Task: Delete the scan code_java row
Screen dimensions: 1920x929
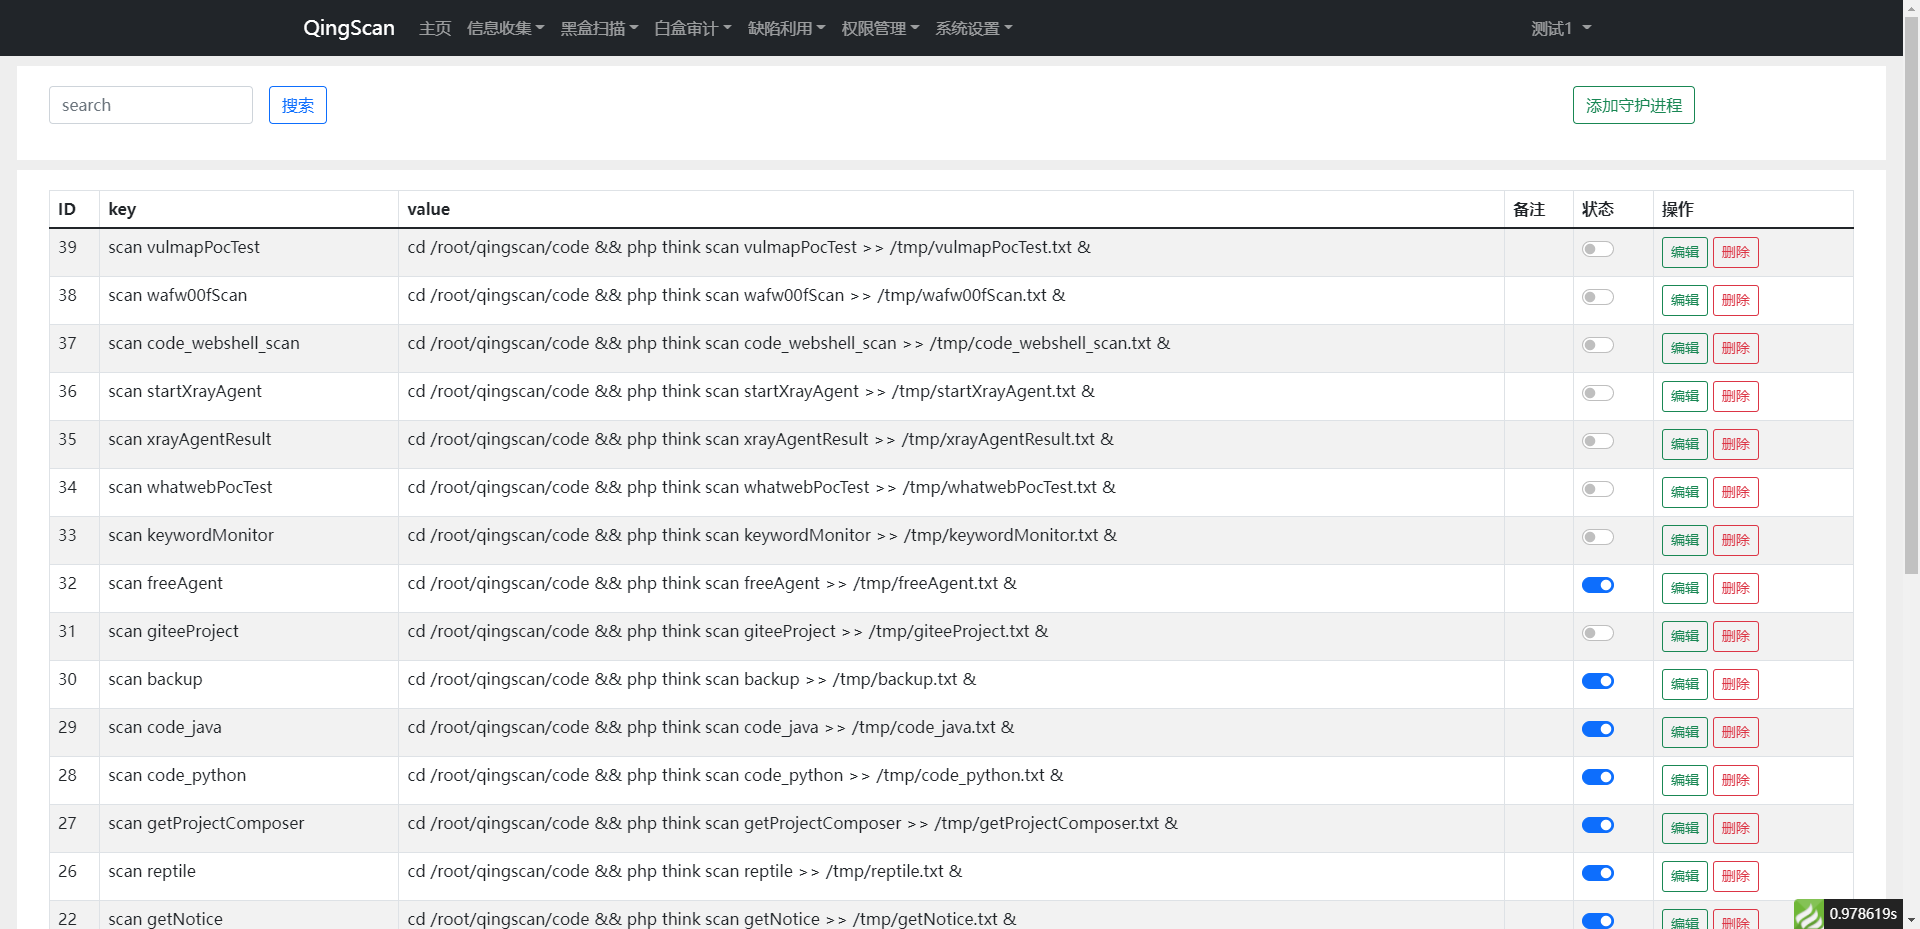Action: pyautogui.click(x=1736, y=732)
